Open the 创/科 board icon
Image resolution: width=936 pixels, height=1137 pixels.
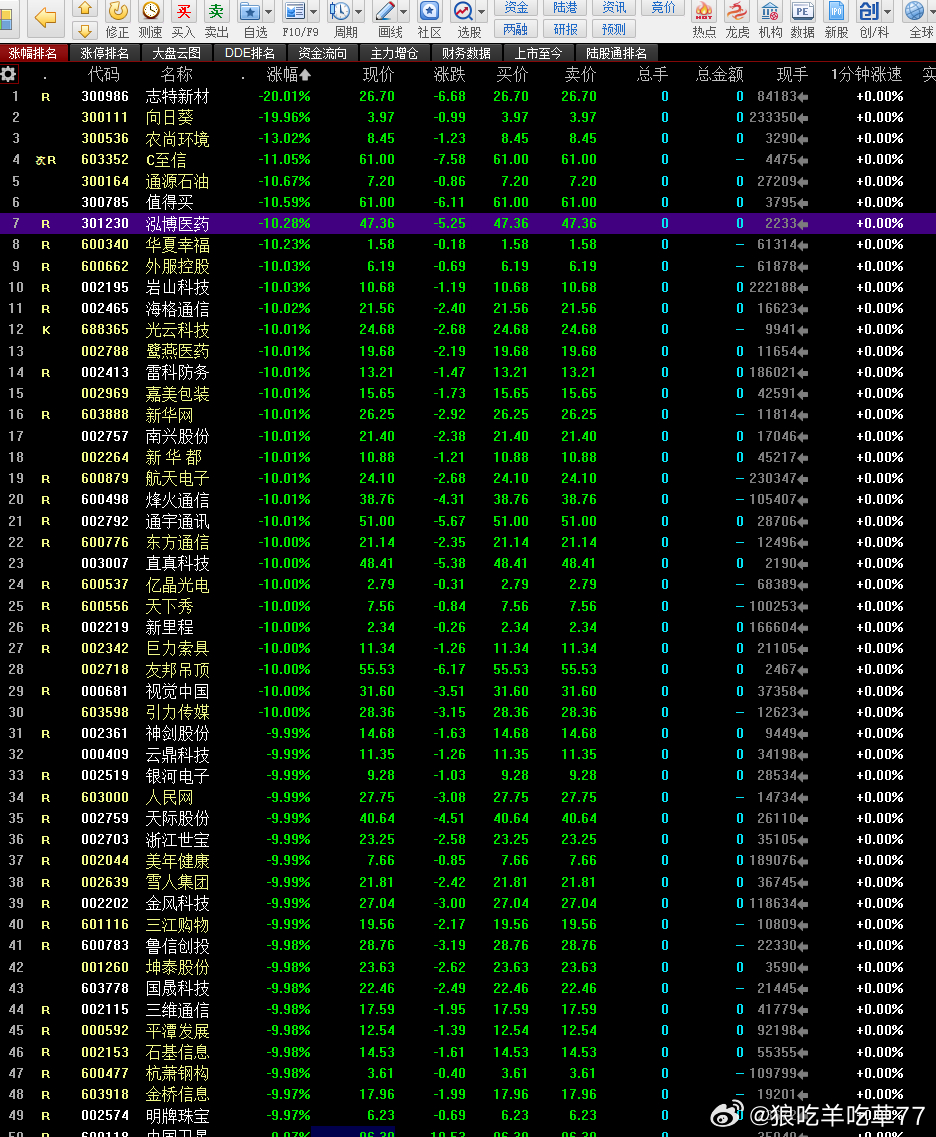pyautogui.click(x=870, y=20)
